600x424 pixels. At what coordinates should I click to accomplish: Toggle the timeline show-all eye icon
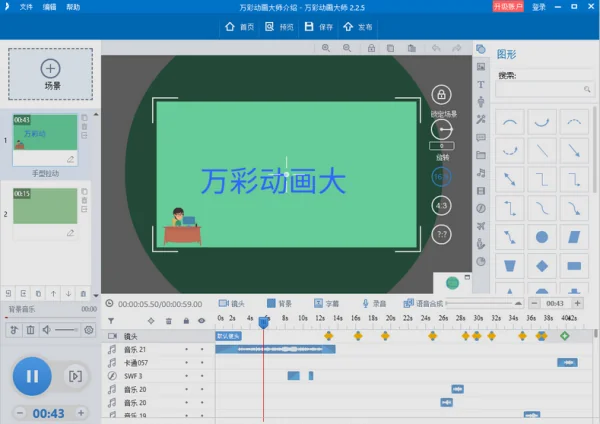202,321
